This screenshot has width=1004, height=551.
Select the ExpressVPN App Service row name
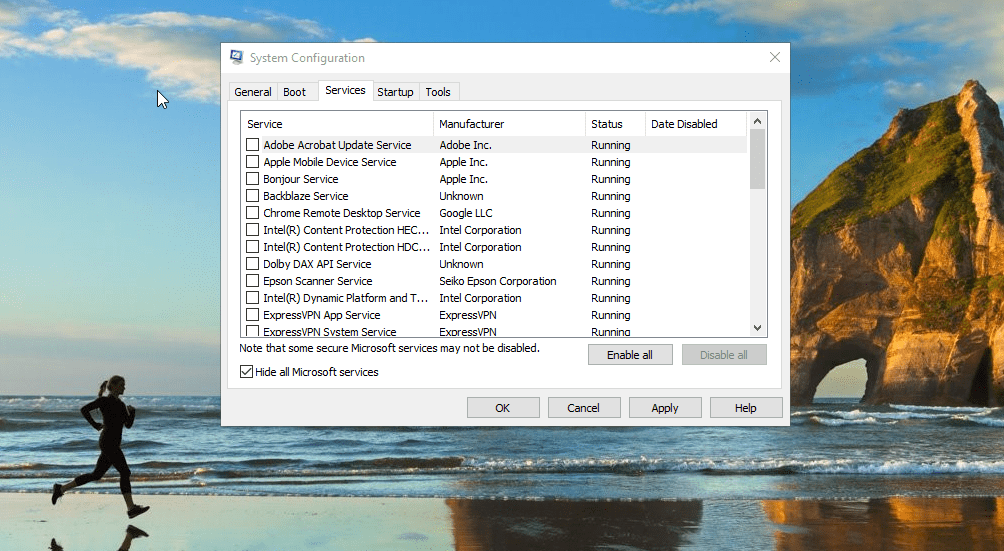coord(322,315)
